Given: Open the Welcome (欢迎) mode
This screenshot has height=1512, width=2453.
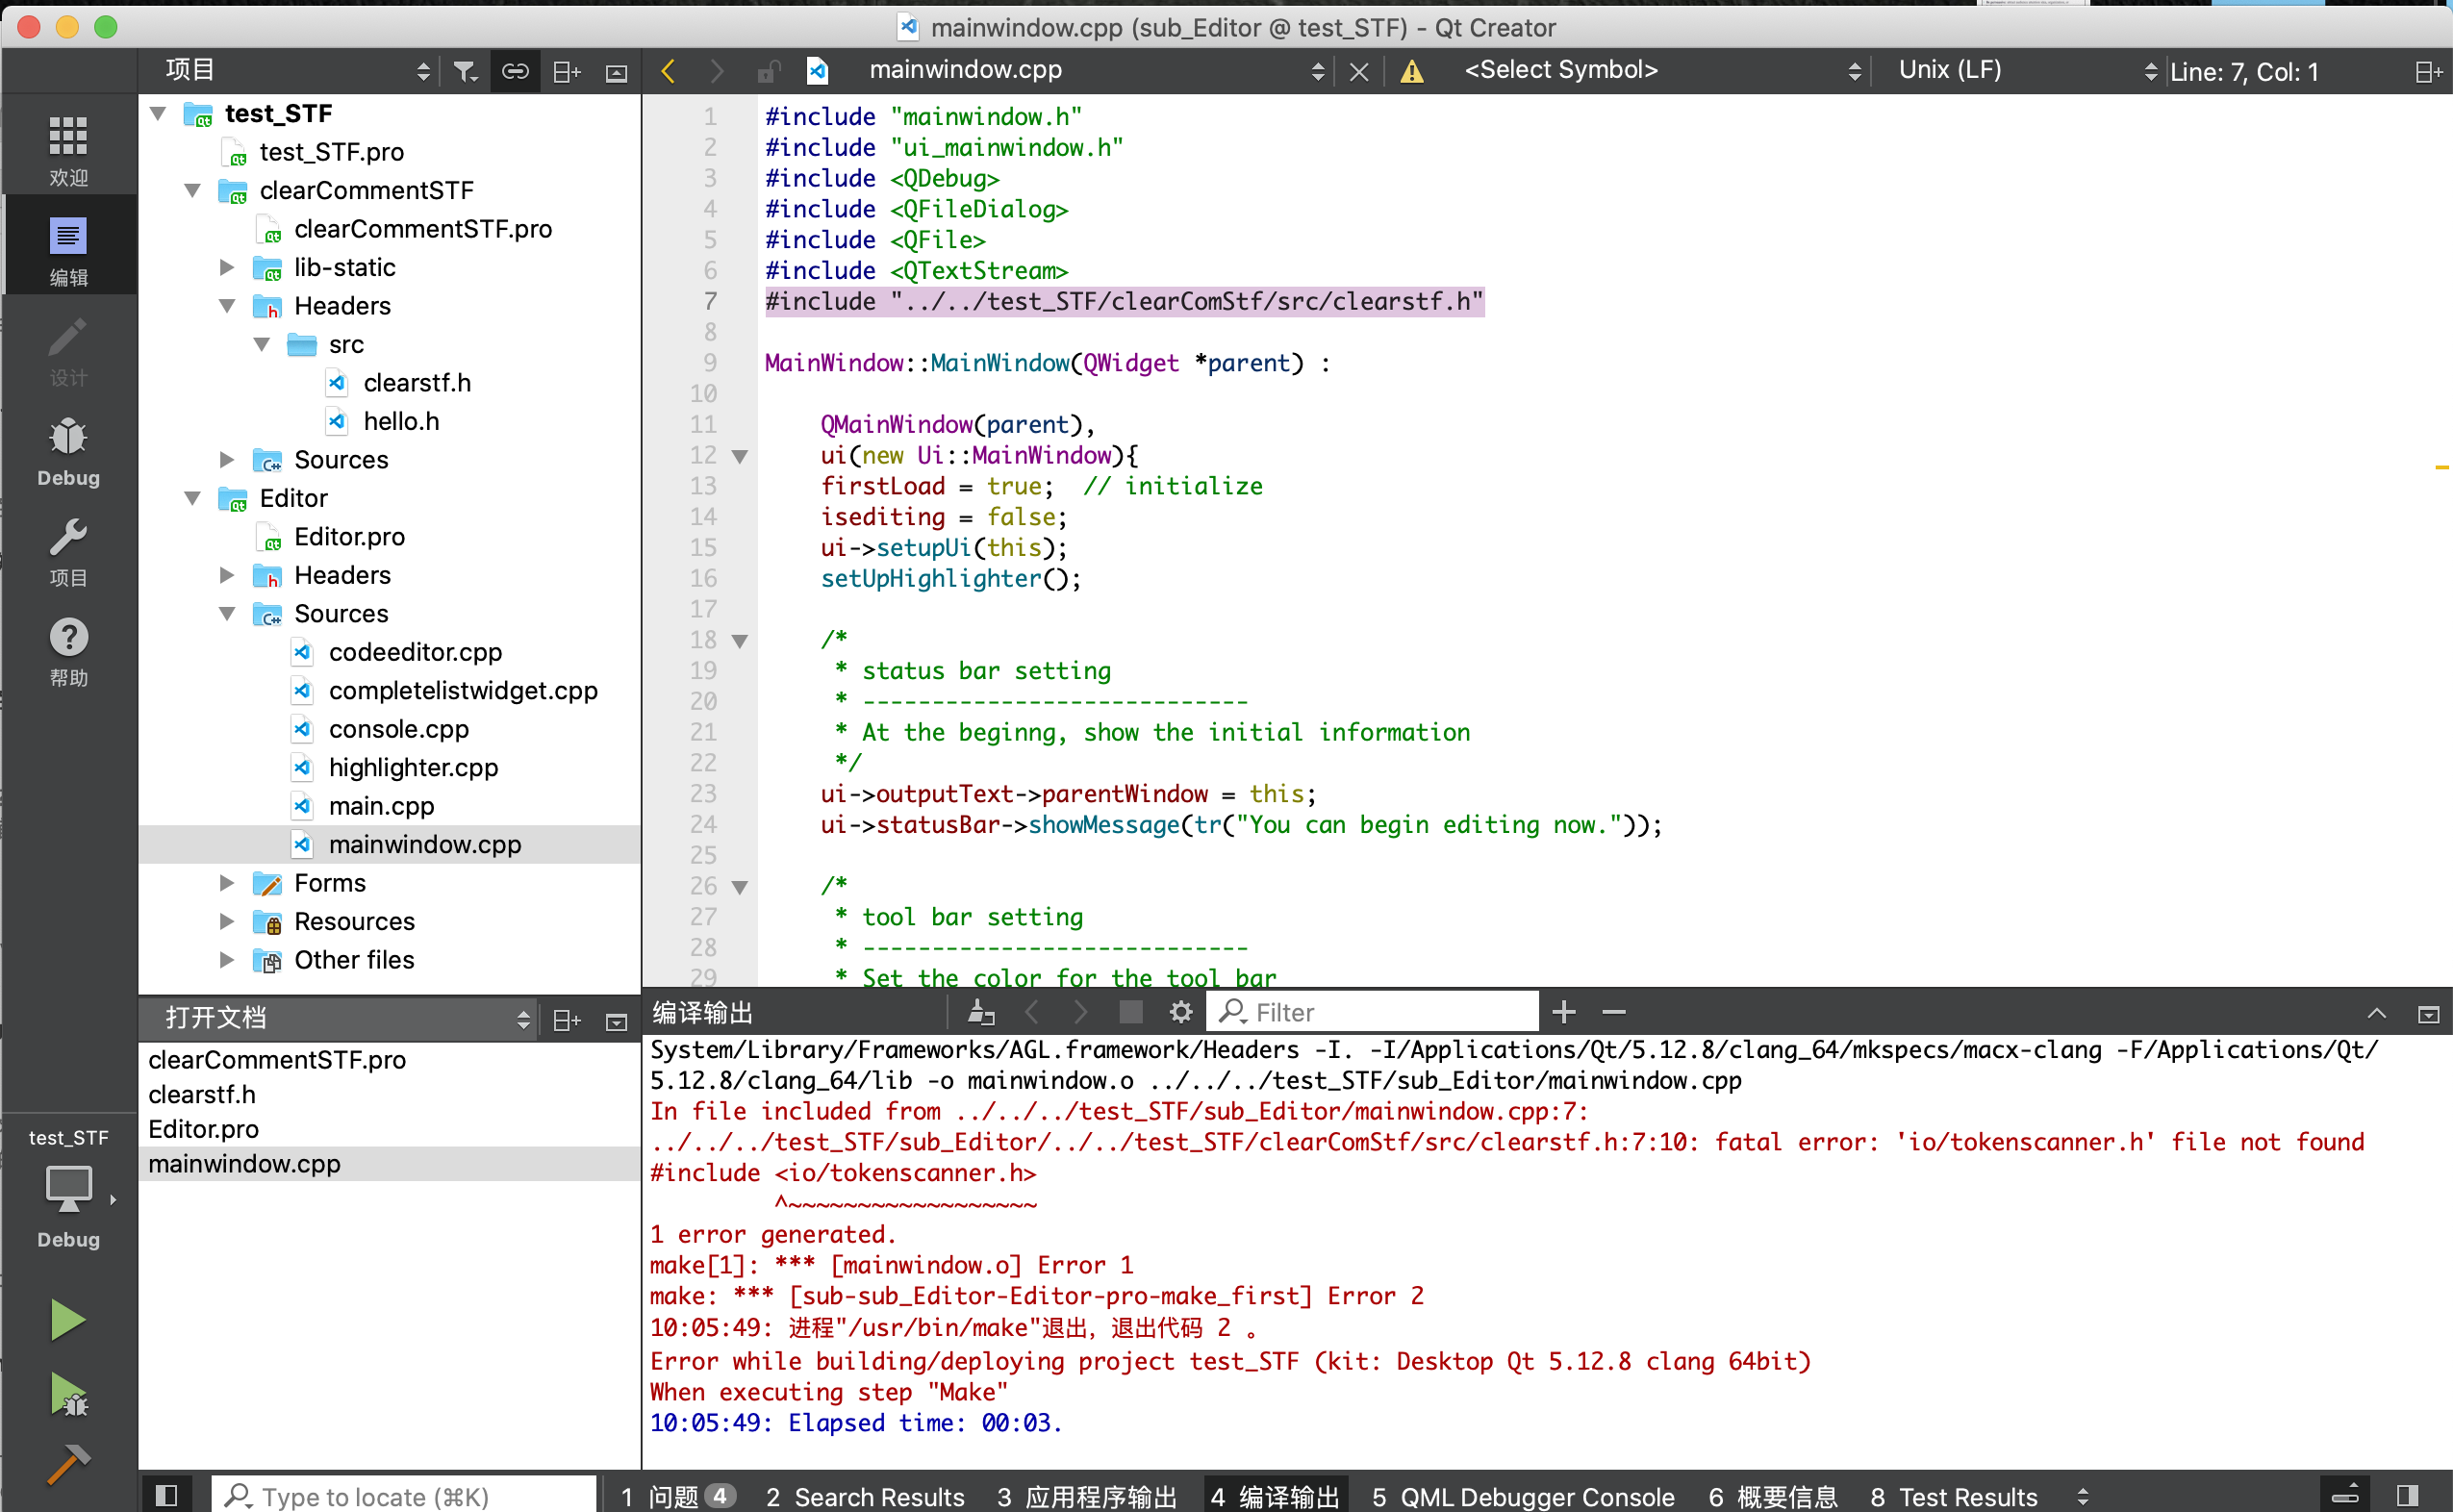Looking at the screenshot, I should tap(68, 148).
